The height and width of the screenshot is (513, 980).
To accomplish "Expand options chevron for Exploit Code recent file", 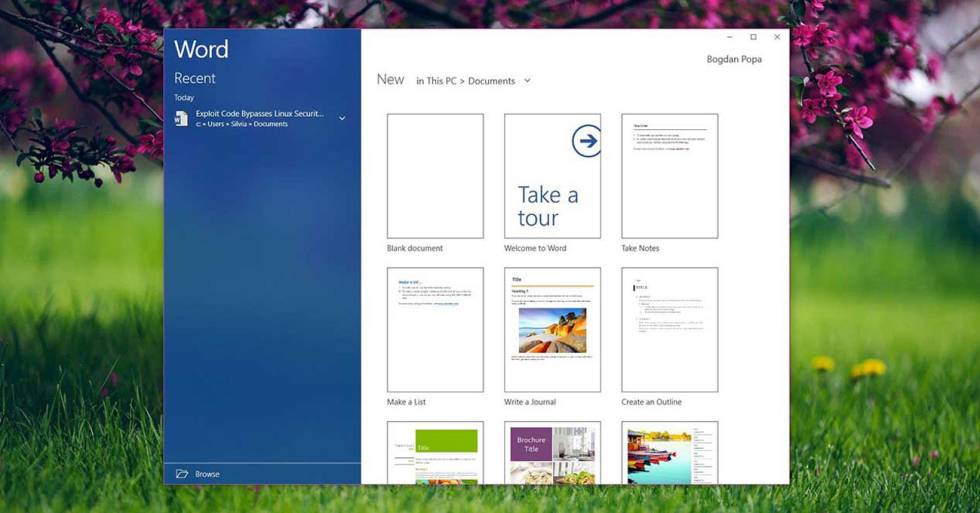I will 342,118.
